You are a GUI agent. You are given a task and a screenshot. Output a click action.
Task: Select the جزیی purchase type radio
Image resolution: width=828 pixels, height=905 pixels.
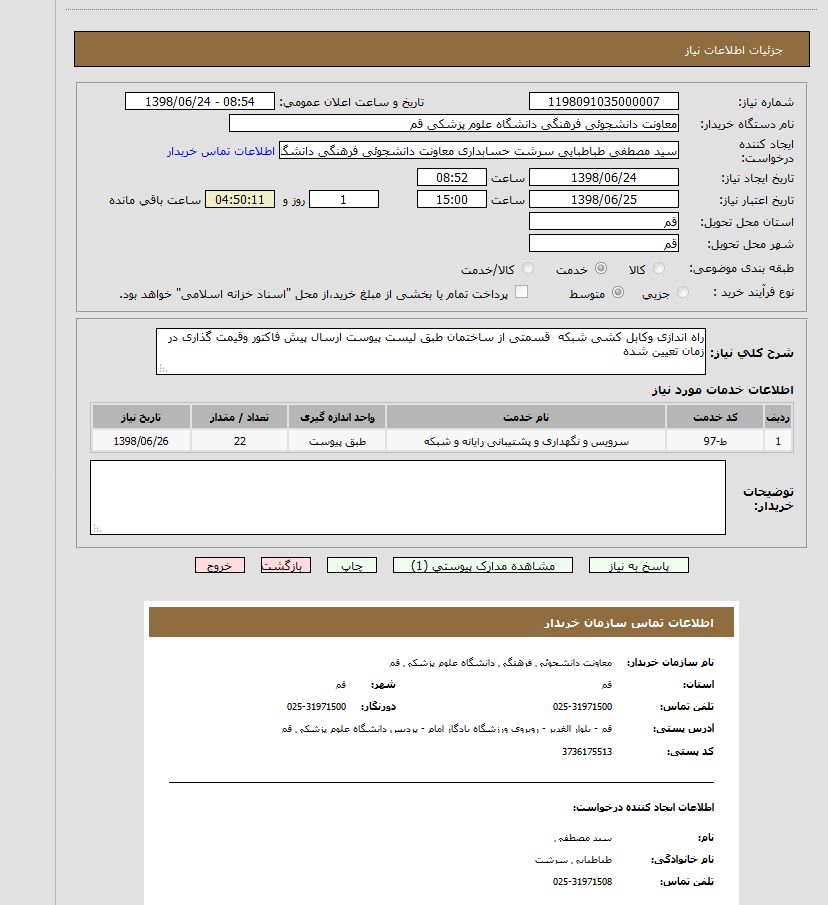click(683, 292)
